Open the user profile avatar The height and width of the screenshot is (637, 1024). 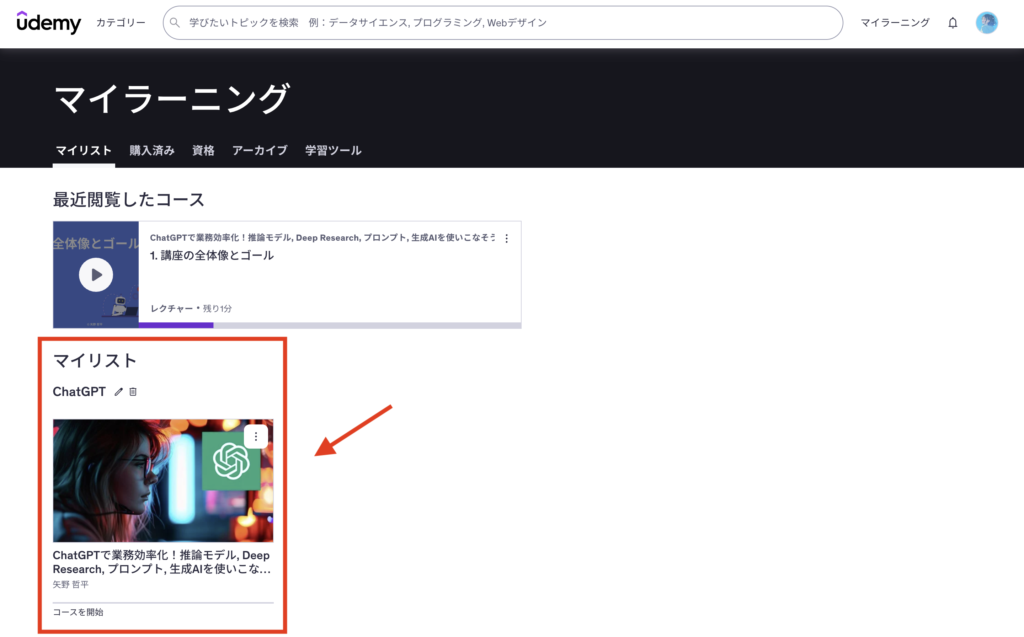(x=987, y=23)
